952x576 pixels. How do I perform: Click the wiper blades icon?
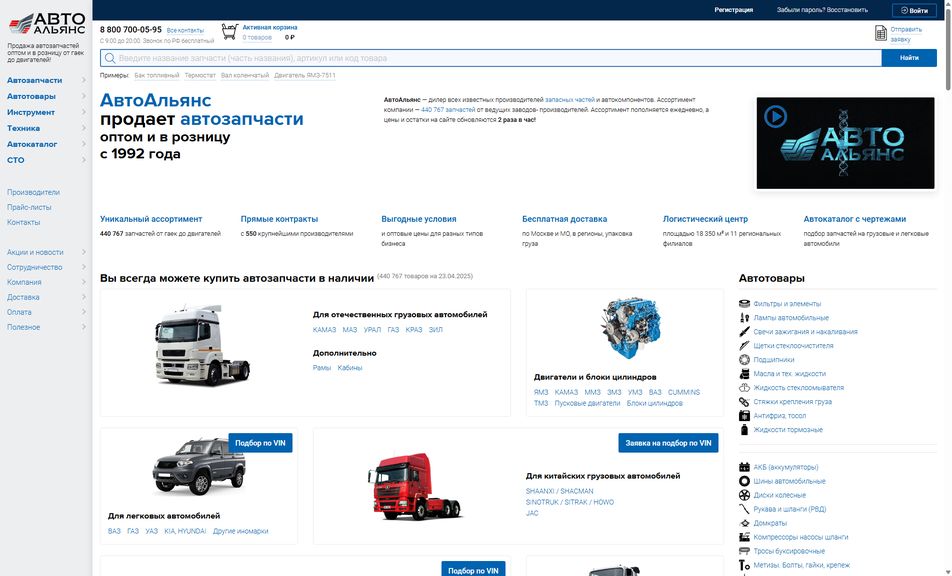point(744,345)
